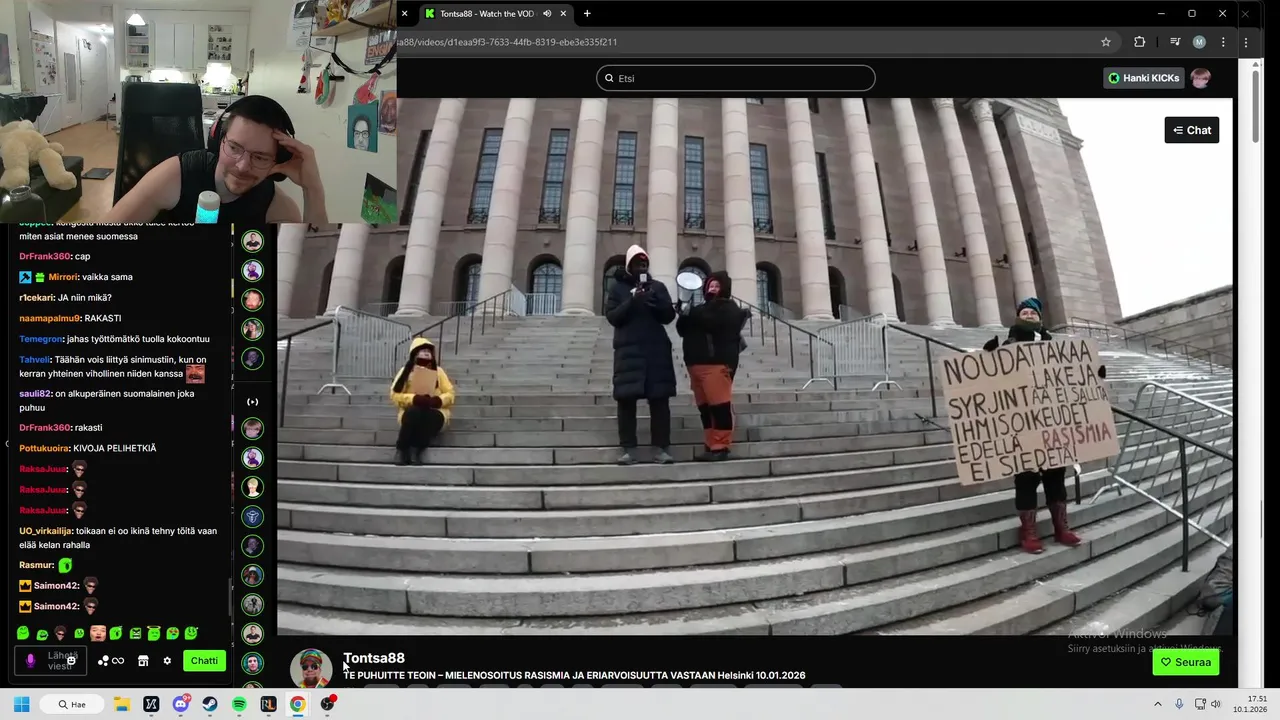Open the network tray icon
The width and height of the screenshot is (1280, 720).
[x=1199, y=704]
